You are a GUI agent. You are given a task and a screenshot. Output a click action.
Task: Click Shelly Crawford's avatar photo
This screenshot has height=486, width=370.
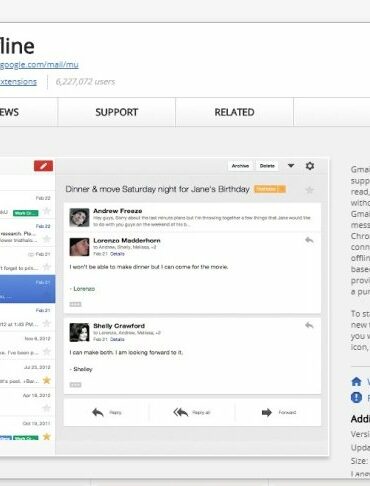79,332
